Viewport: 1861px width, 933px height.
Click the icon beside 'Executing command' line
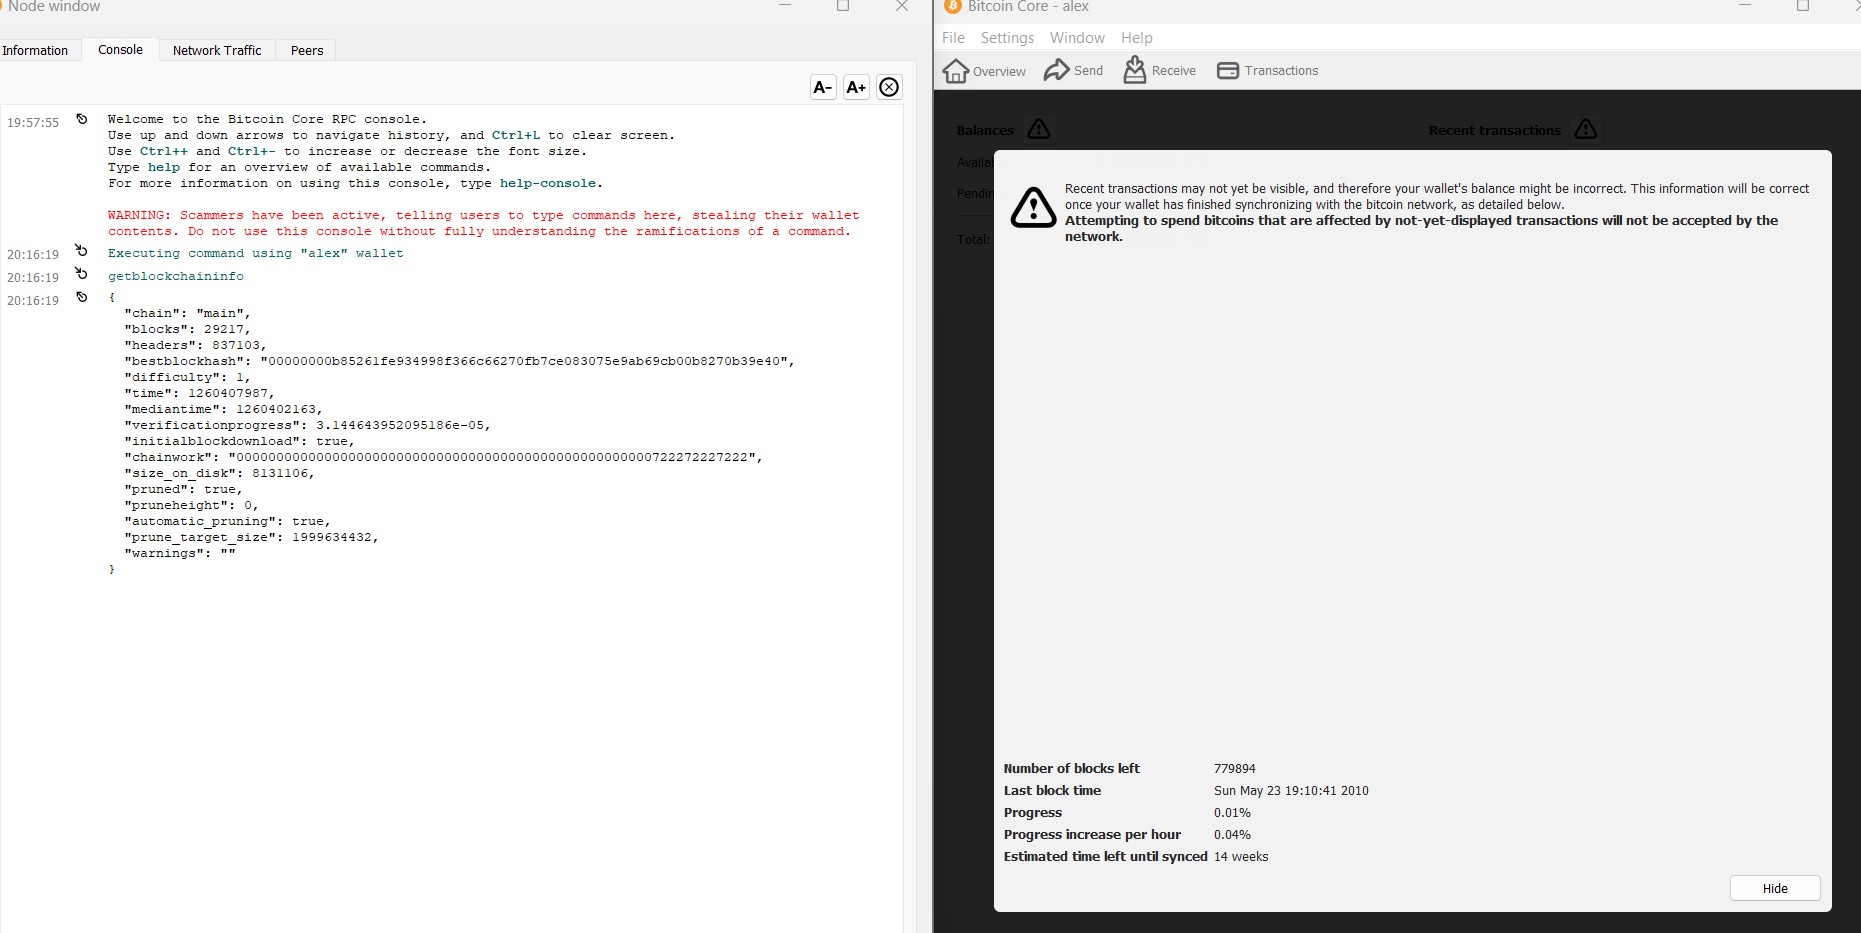tap(82, 251)
